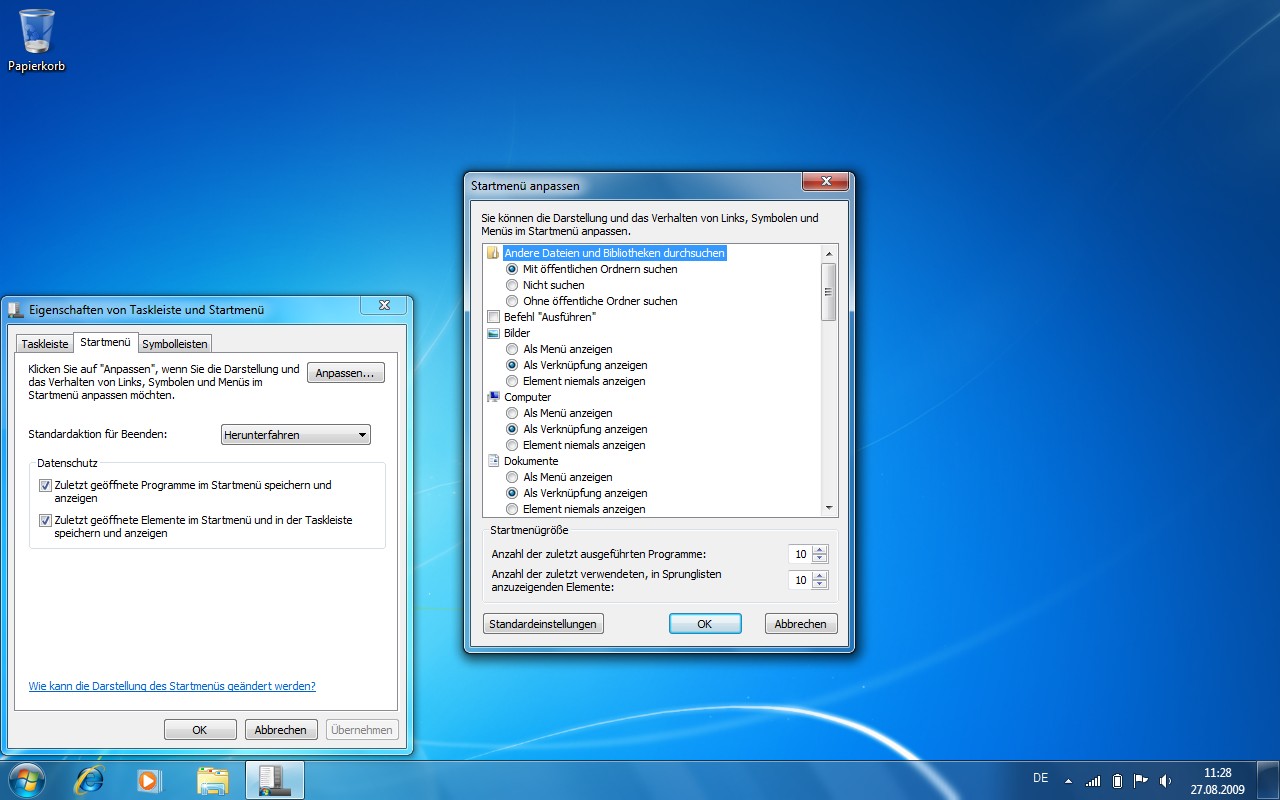
Task: Click the network signal icon in the tray
Action: tap(1092, 778)
